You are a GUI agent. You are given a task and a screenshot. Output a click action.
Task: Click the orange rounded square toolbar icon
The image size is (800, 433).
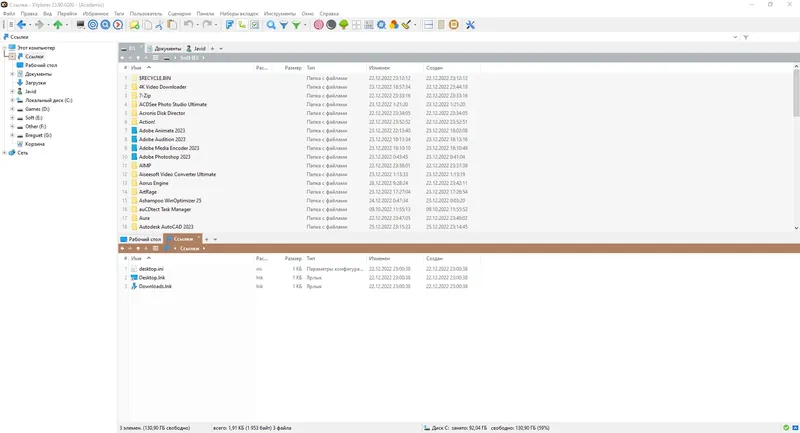click(454, 24)
